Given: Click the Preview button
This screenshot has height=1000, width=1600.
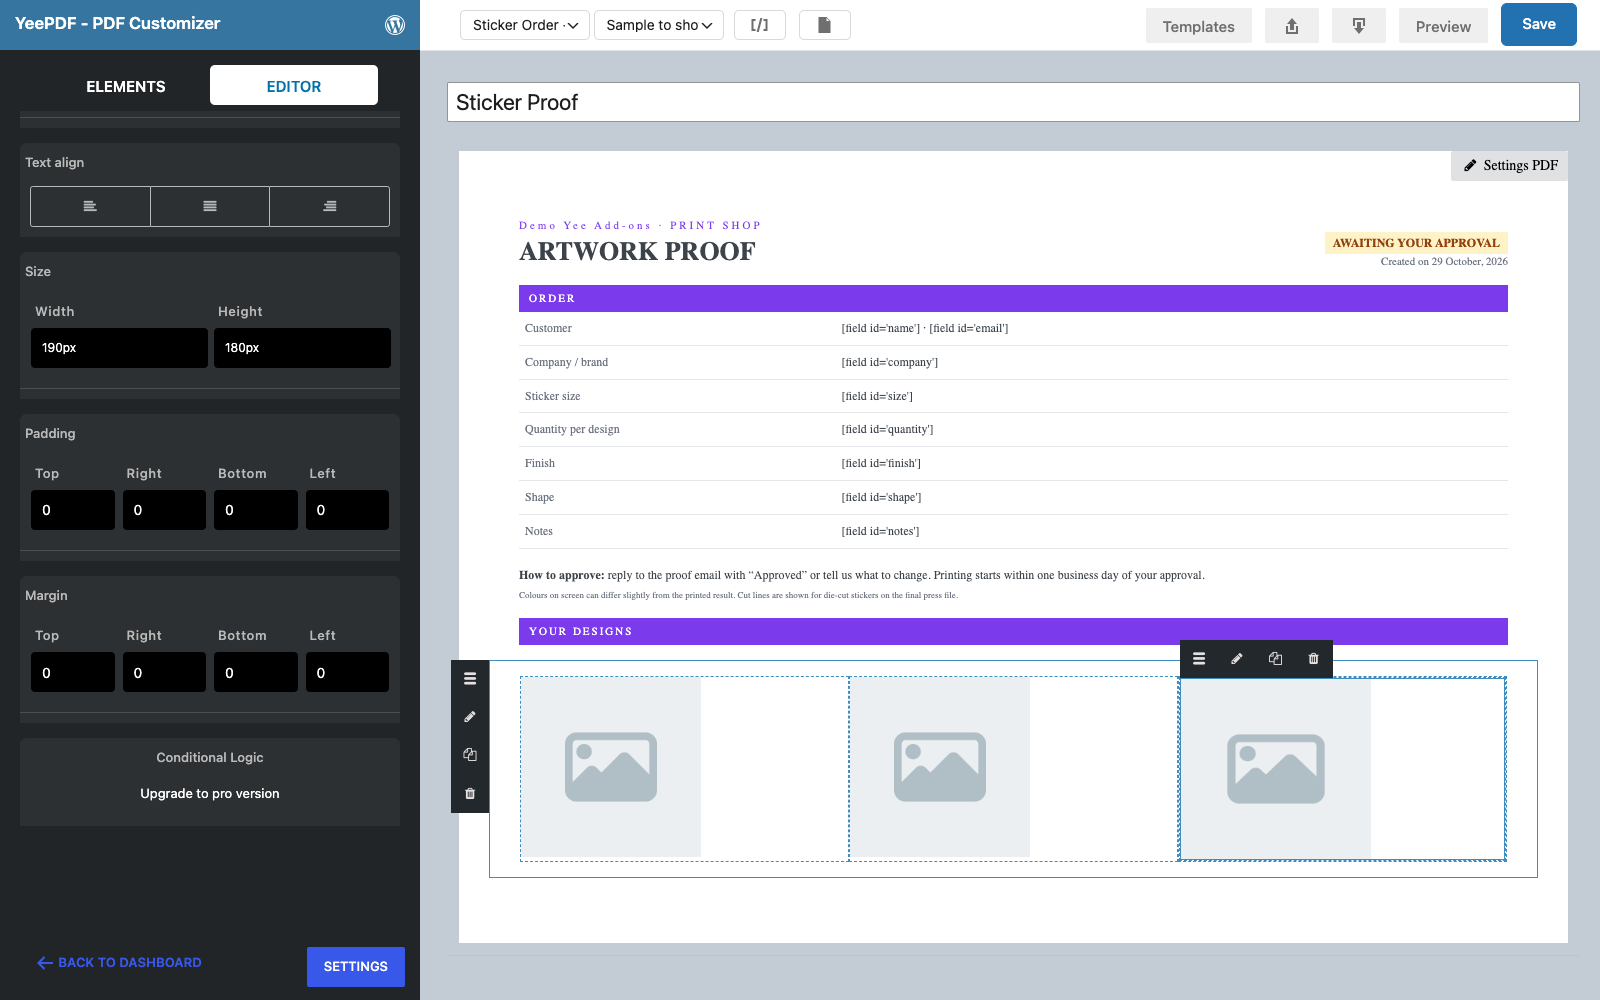Looking at the screenshot, I should pyautogui.click(x=1443, y=26).
